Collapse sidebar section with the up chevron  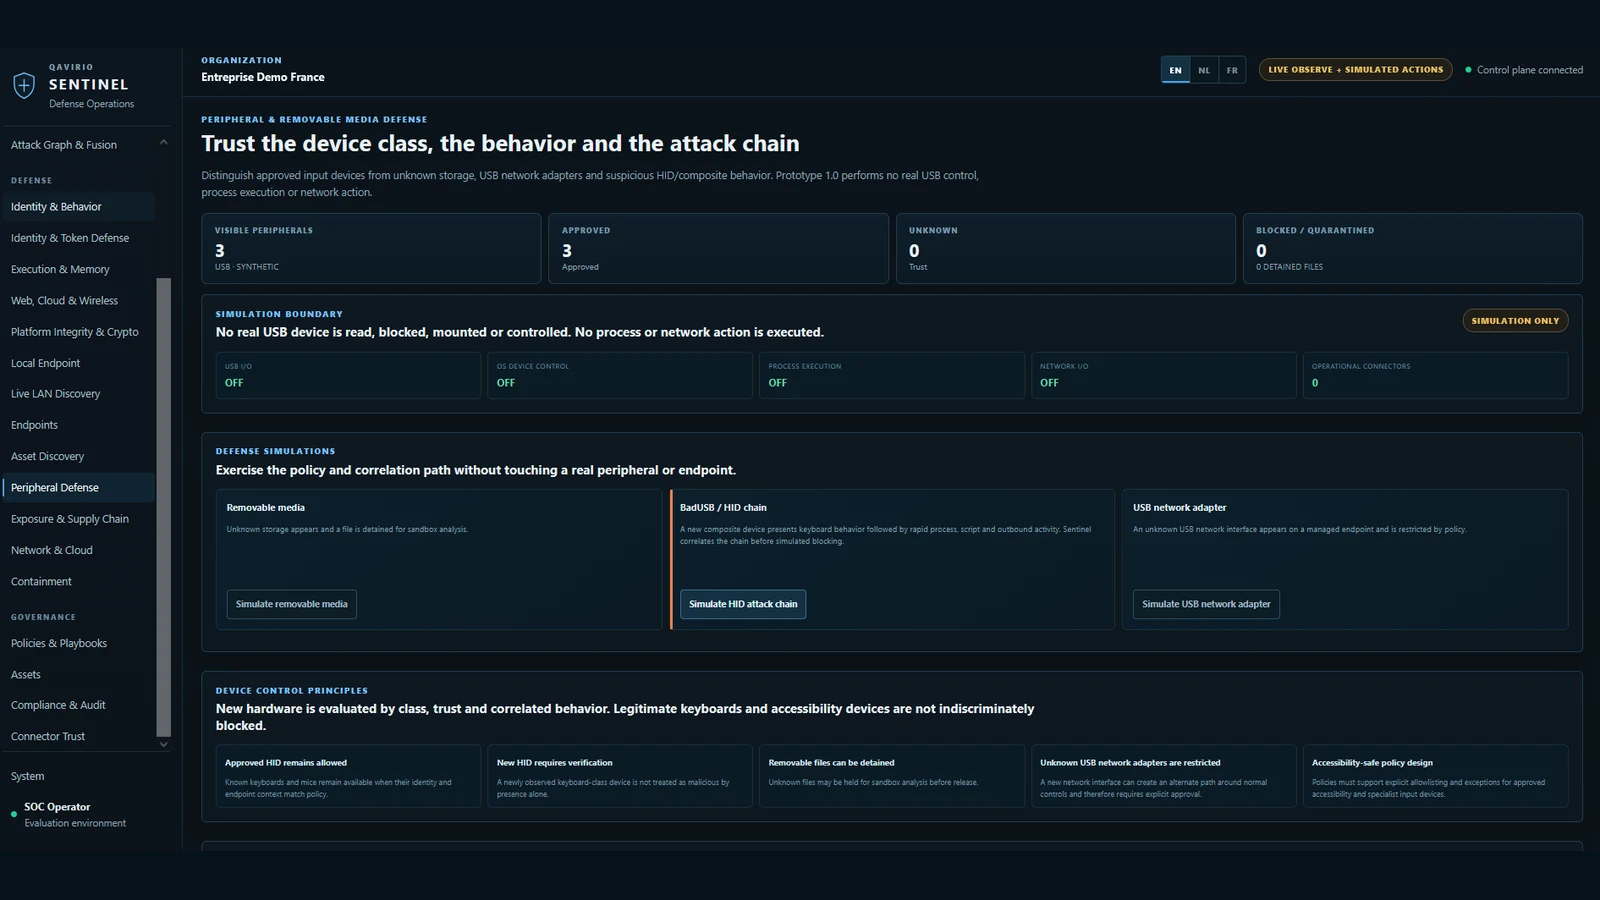click(x=163, y=143)
